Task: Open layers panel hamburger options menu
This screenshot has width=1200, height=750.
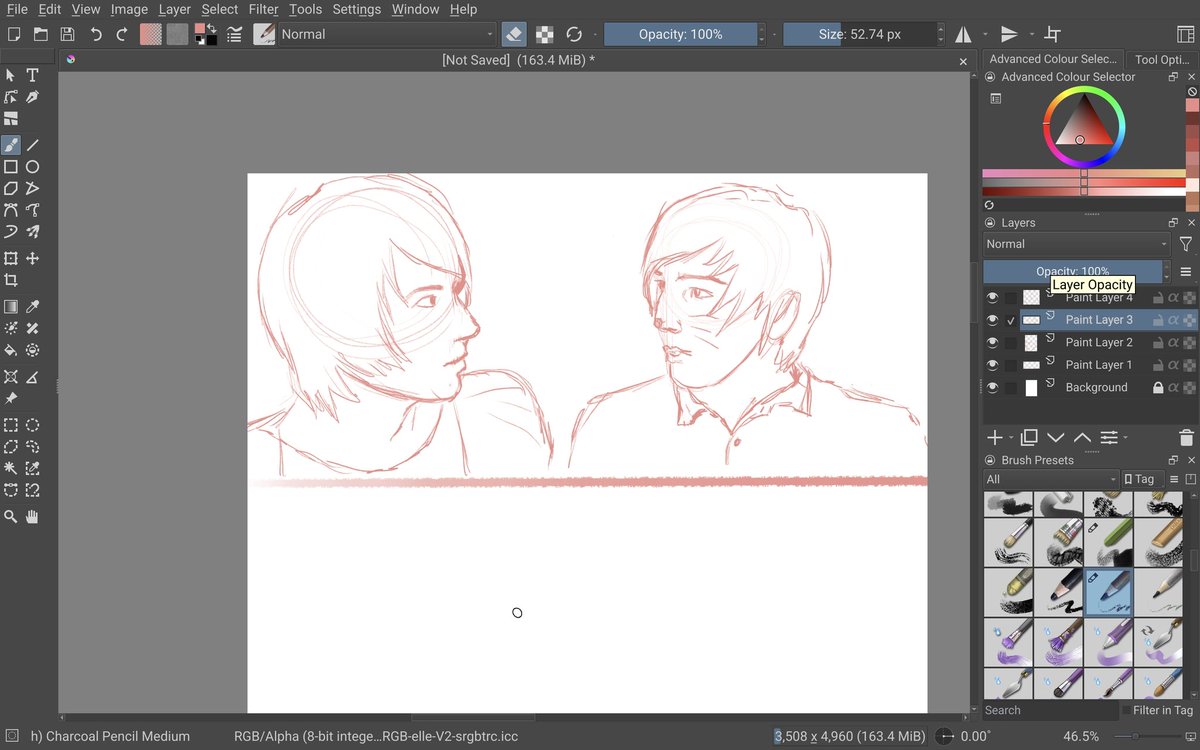Action: (x=1186, y=272)
